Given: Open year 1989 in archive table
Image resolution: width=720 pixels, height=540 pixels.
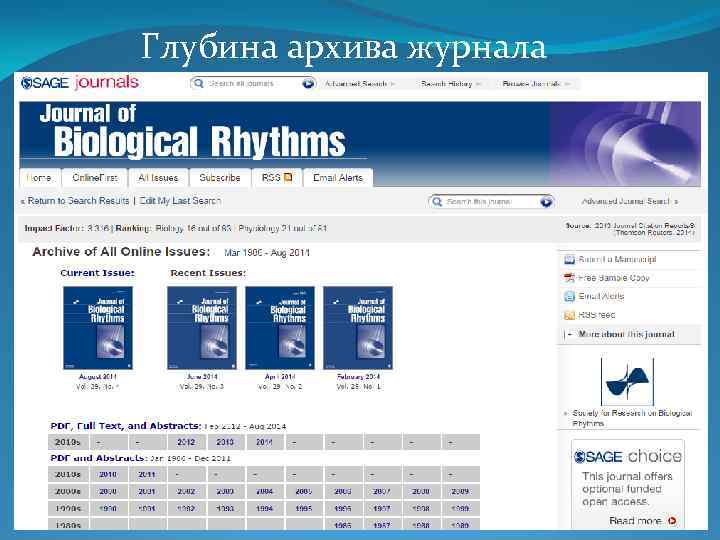Looking at the screenshot, I should (460, 525).
